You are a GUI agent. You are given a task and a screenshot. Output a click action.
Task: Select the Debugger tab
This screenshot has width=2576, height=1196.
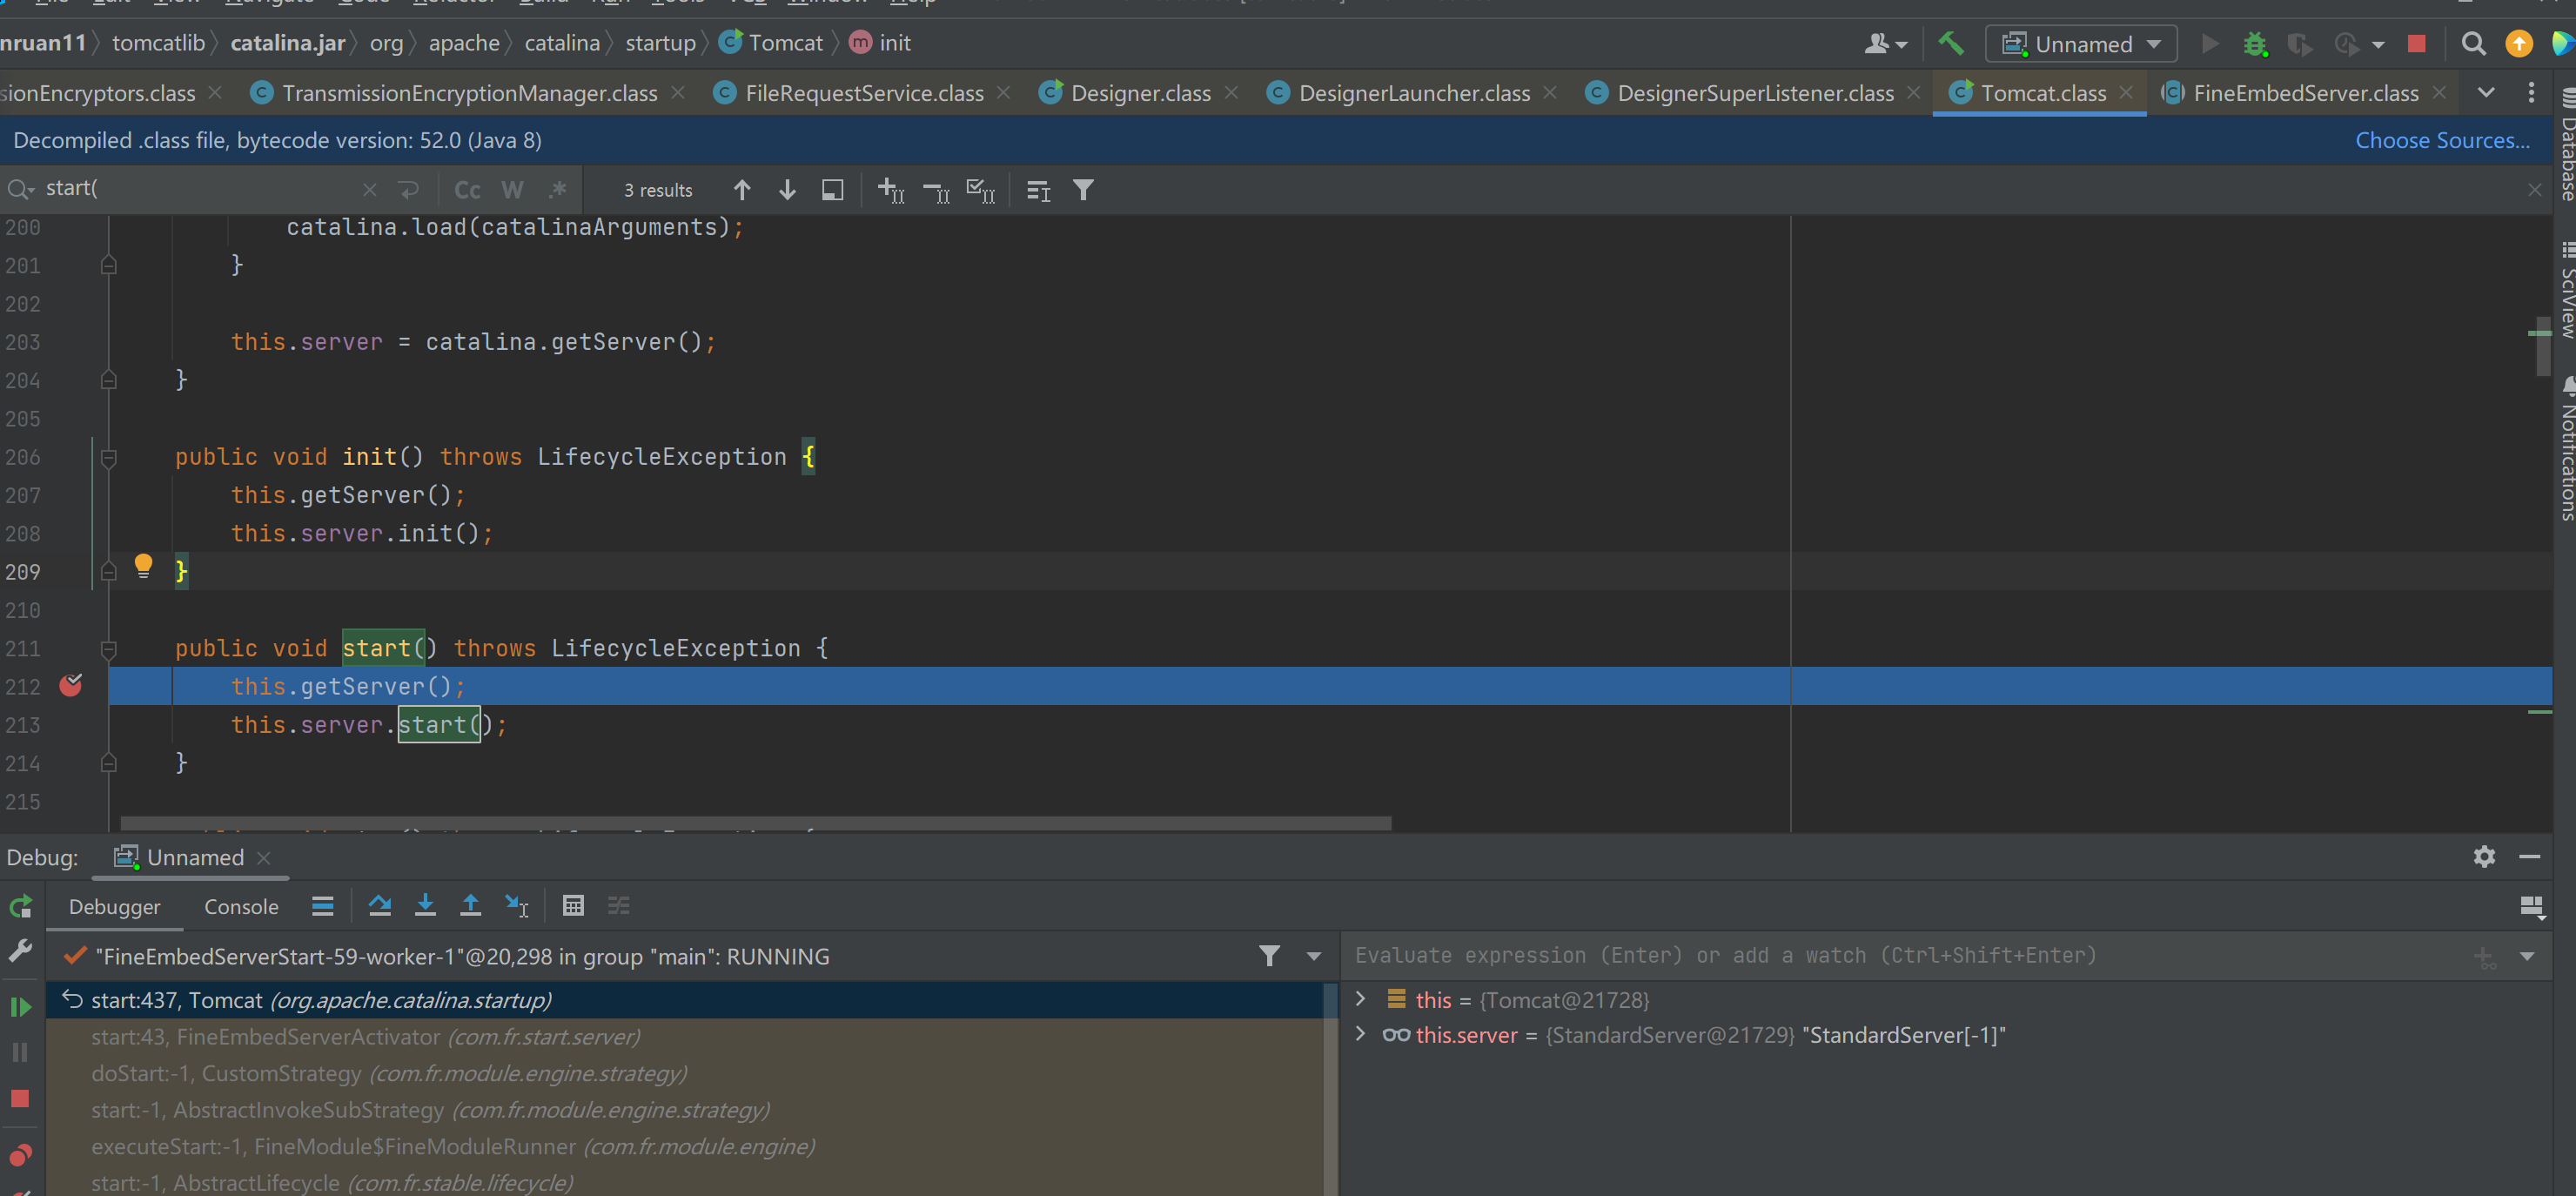click(x=114, y=907)
